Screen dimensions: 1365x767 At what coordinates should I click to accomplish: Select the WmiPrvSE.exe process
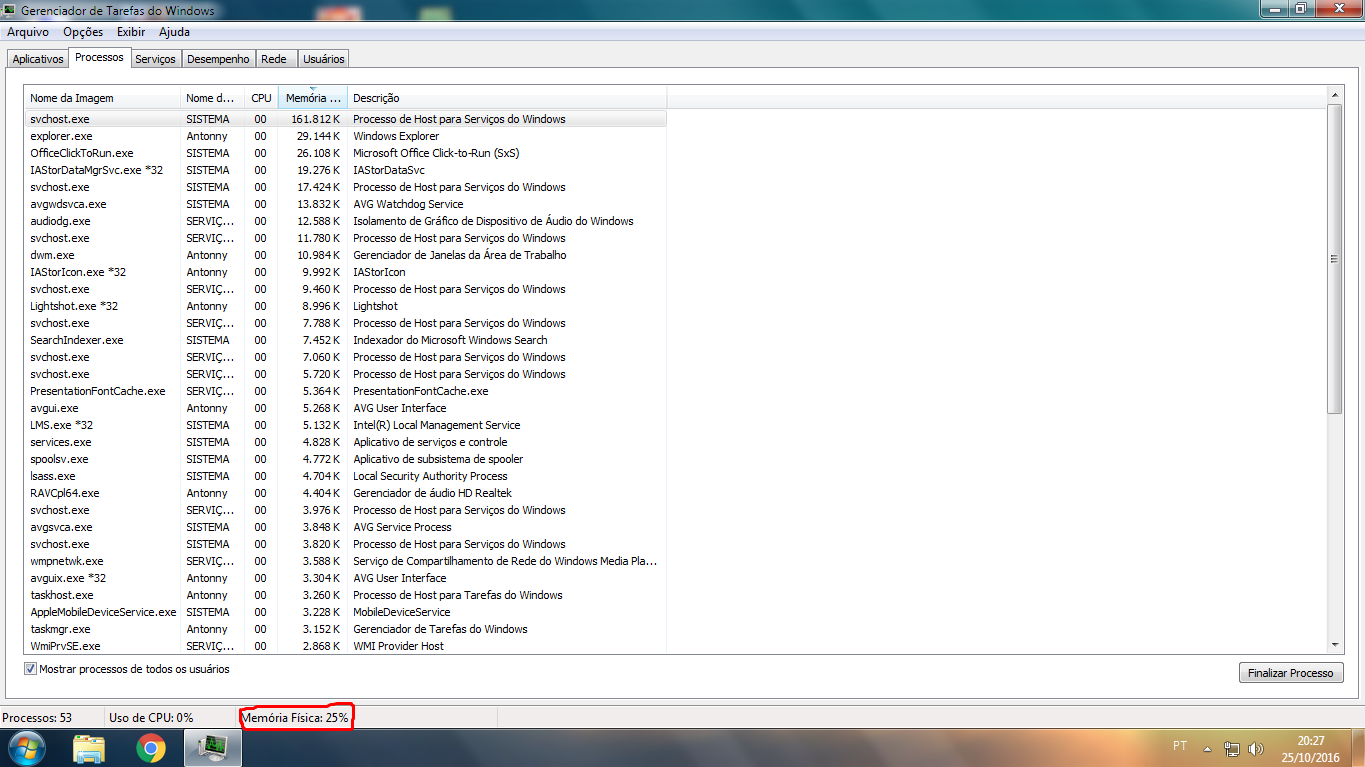[x=345, y=646]
